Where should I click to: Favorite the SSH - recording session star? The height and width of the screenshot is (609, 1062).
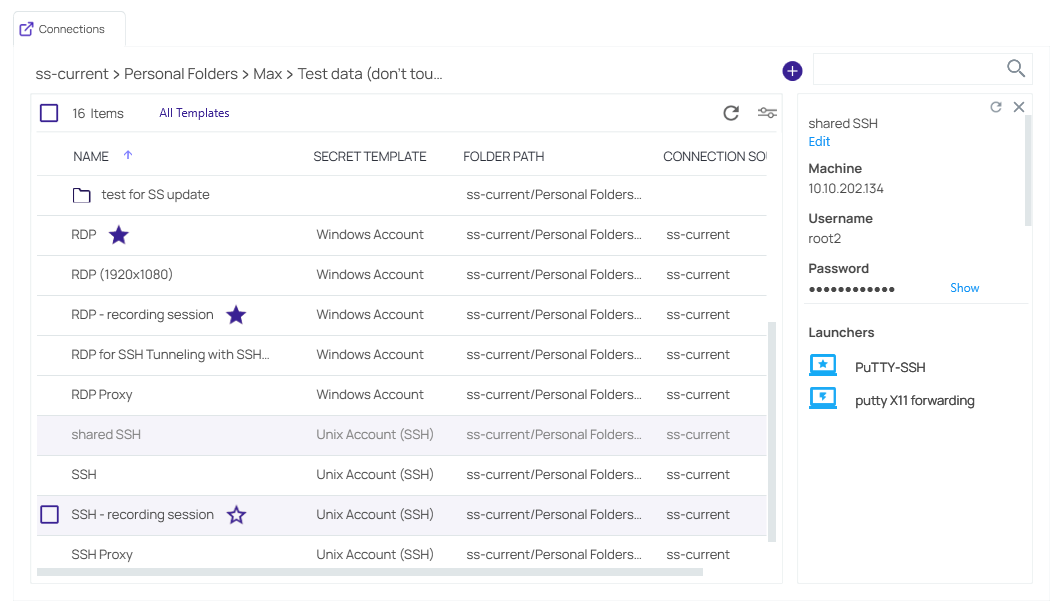point(236,515)
